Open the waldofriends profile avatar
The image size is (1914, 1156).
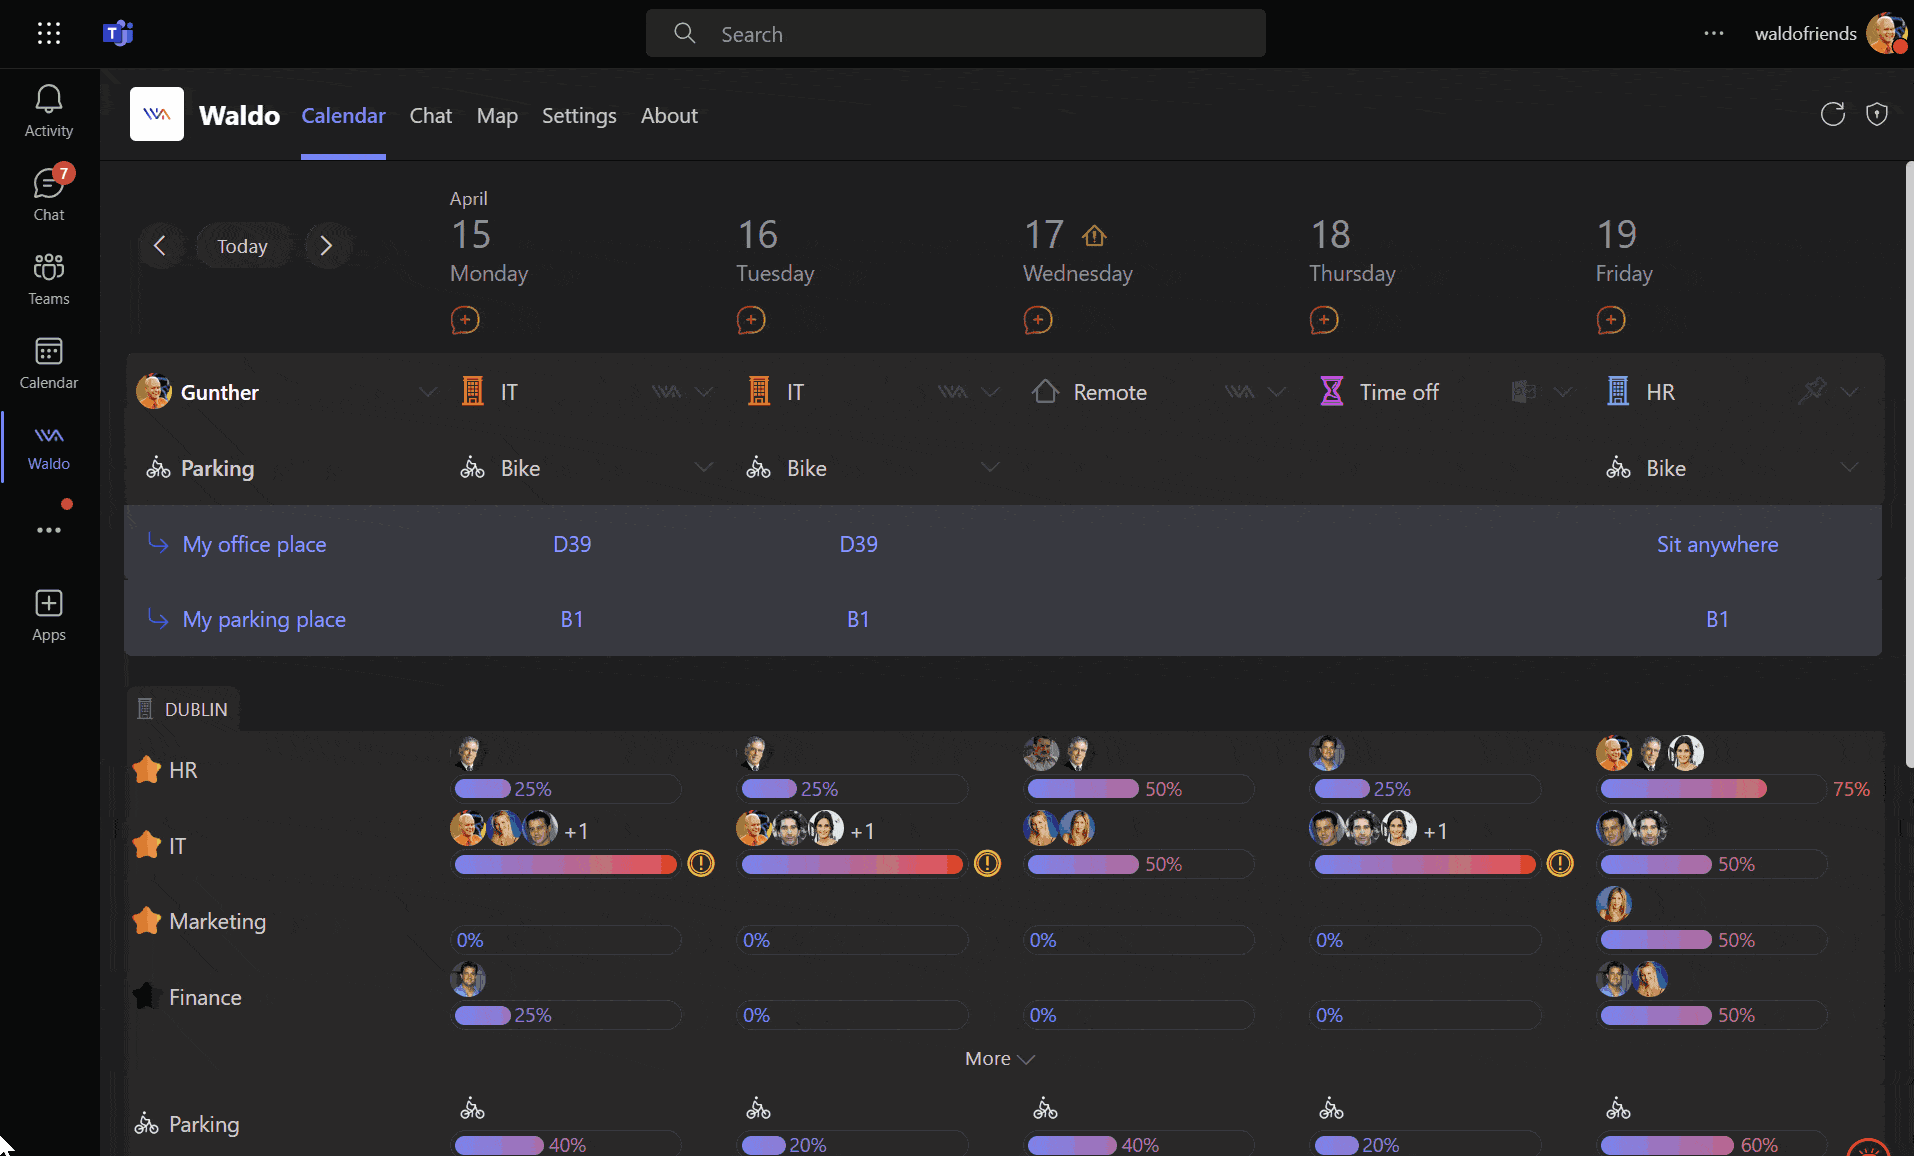(x=1886, y=33)
